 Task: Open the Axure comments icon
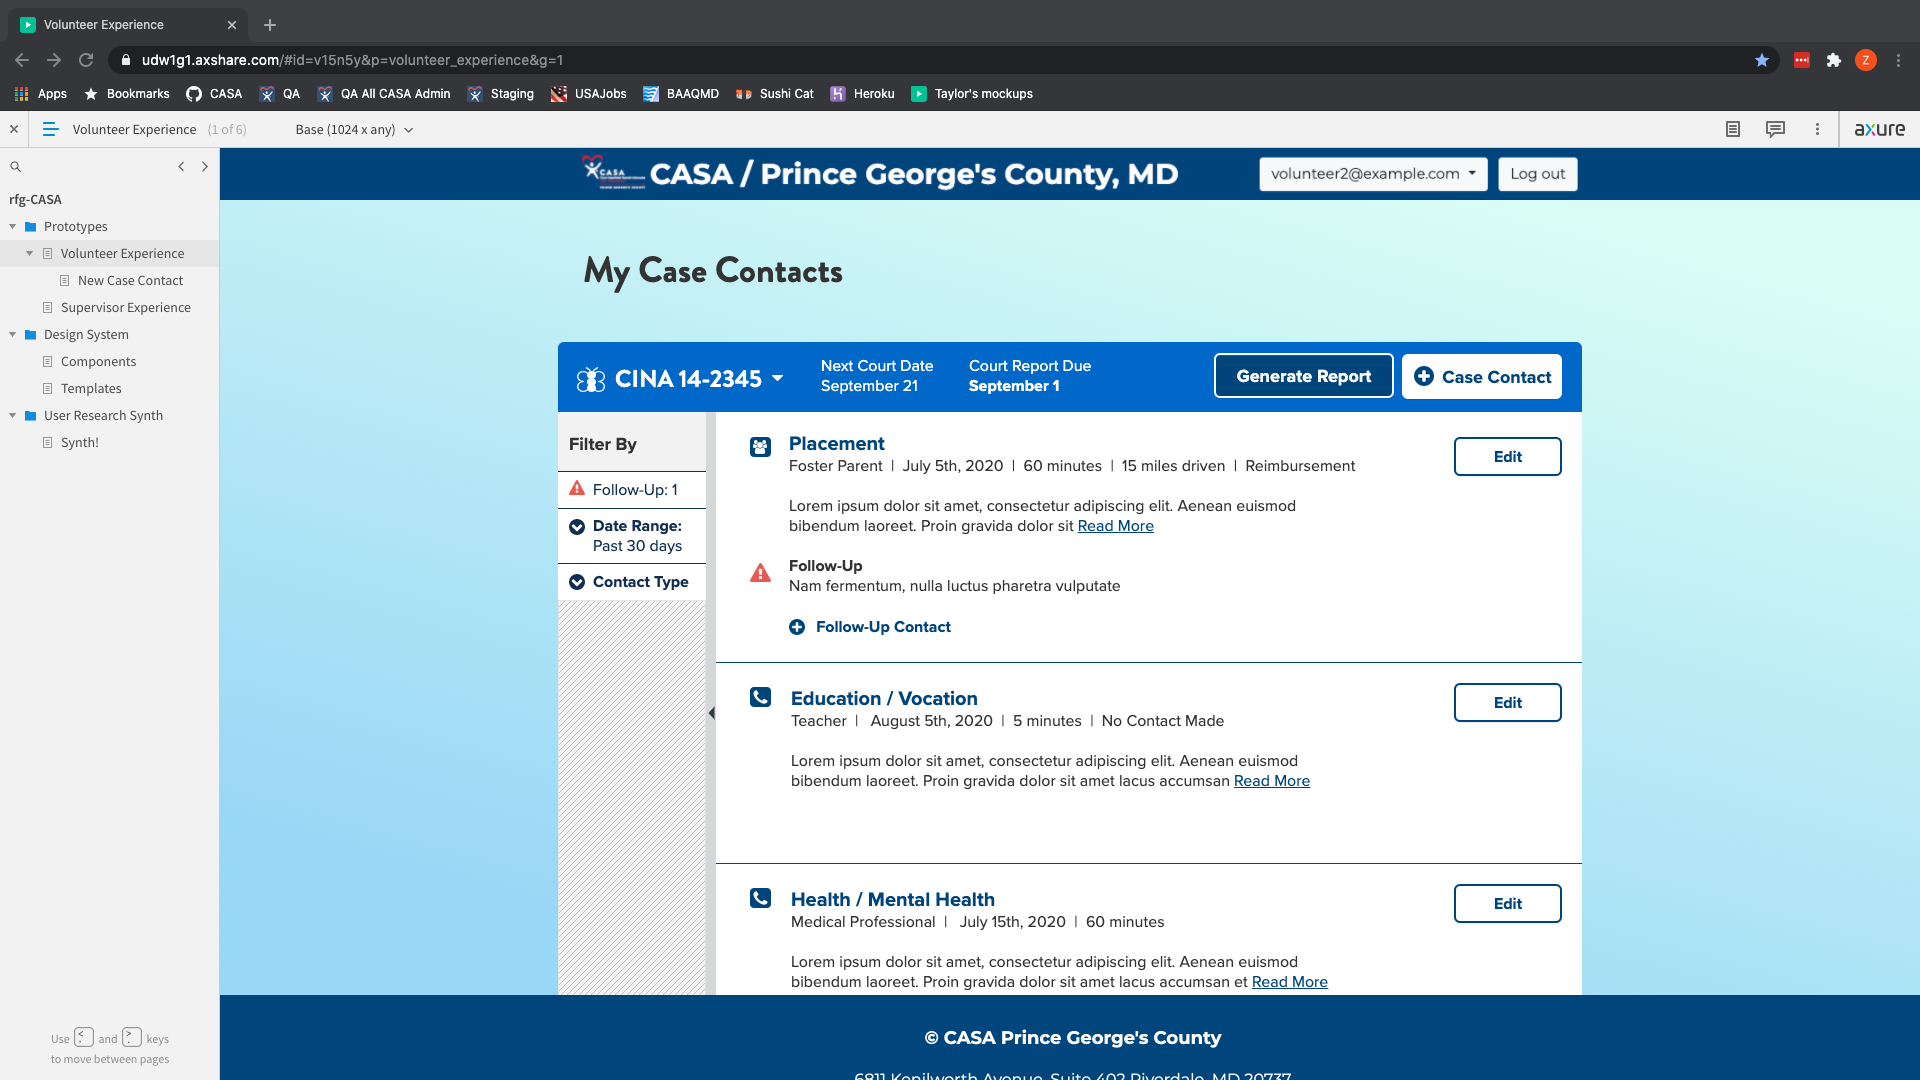coord(1775,129)
